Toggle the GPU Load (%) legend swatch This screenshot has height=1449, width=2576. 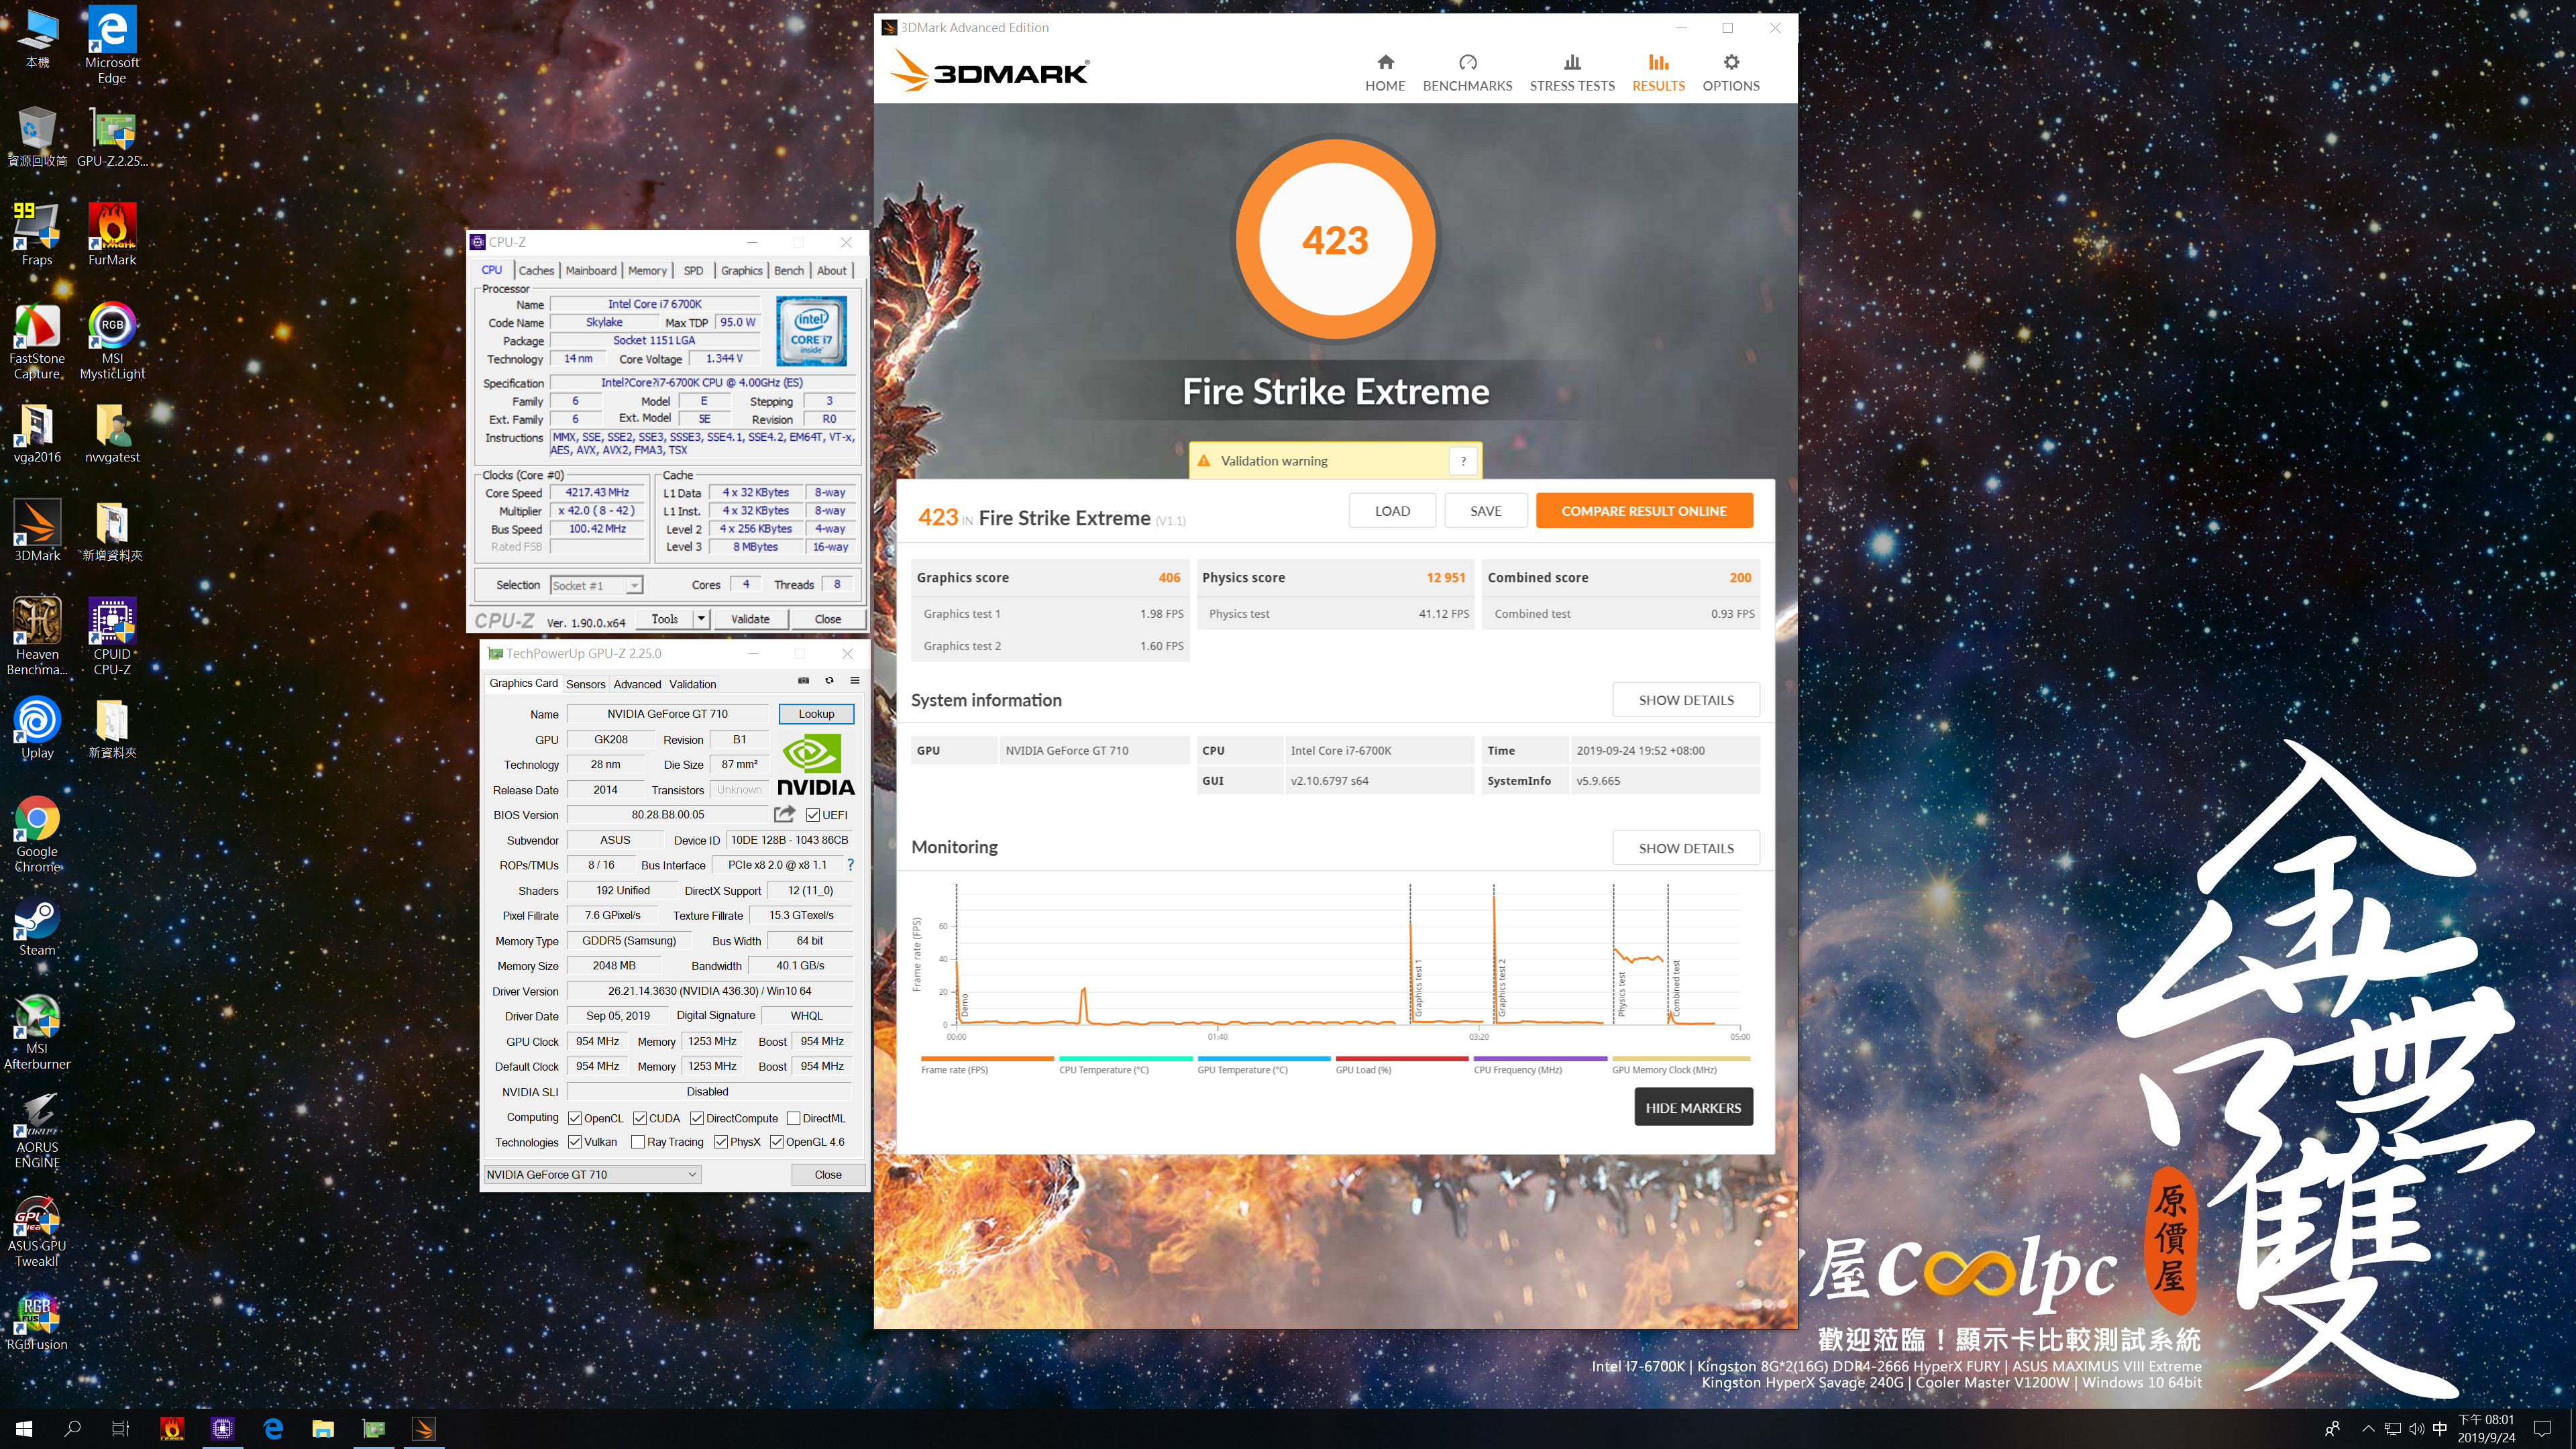pyautogui.click(x=1401, y=1058)
